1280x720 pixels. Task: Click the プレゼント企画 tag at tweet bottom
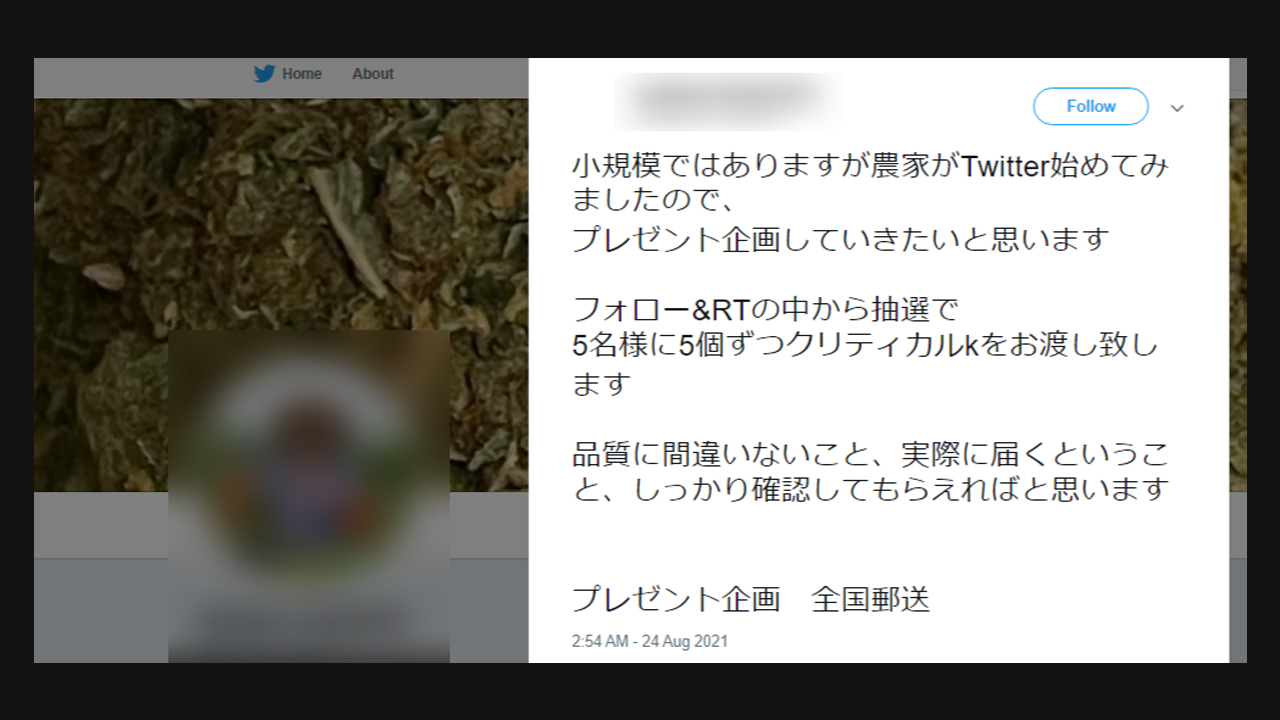676,599
